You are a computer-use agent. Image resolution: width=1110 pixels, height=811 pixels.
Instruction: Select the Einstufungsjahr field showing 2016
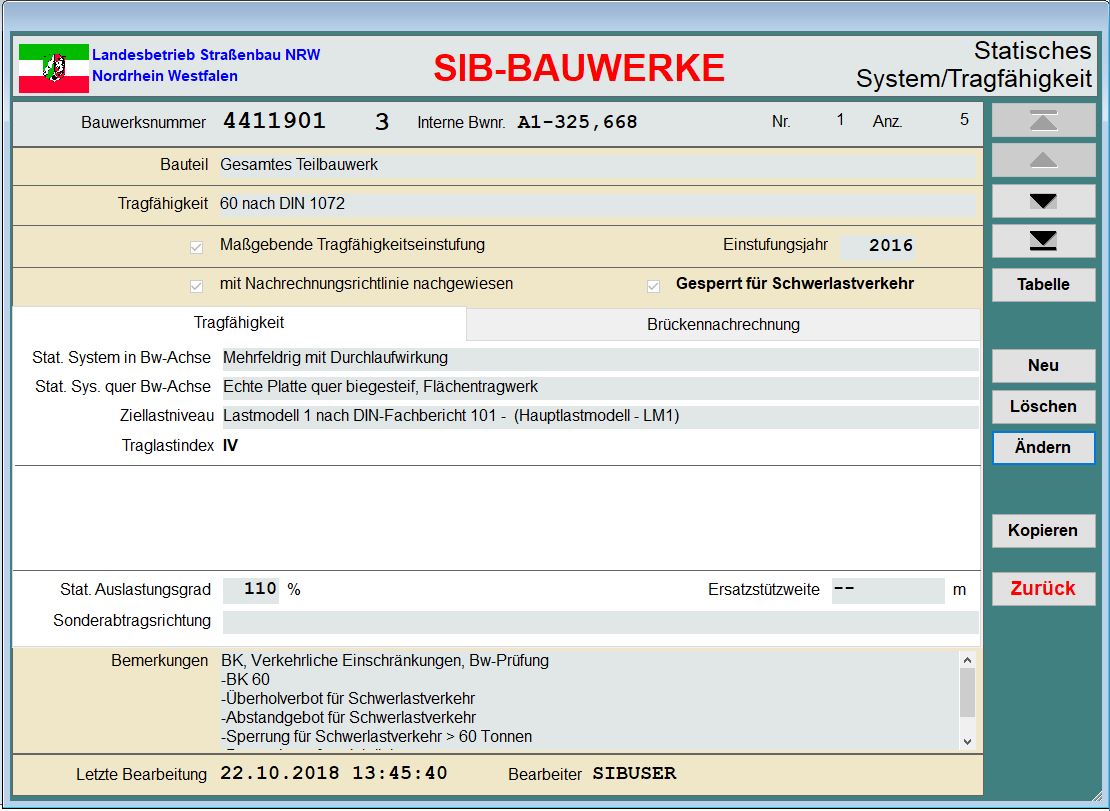877,246
